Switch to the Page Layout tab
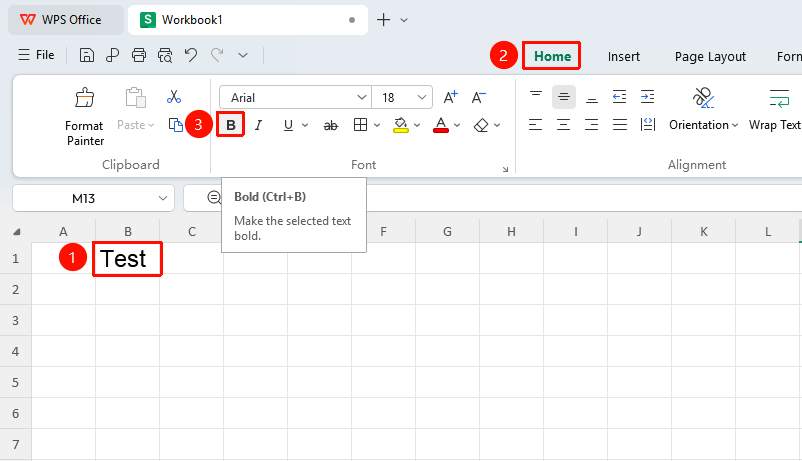The height and width of the screenshot is (461, 802). (710, 57)
